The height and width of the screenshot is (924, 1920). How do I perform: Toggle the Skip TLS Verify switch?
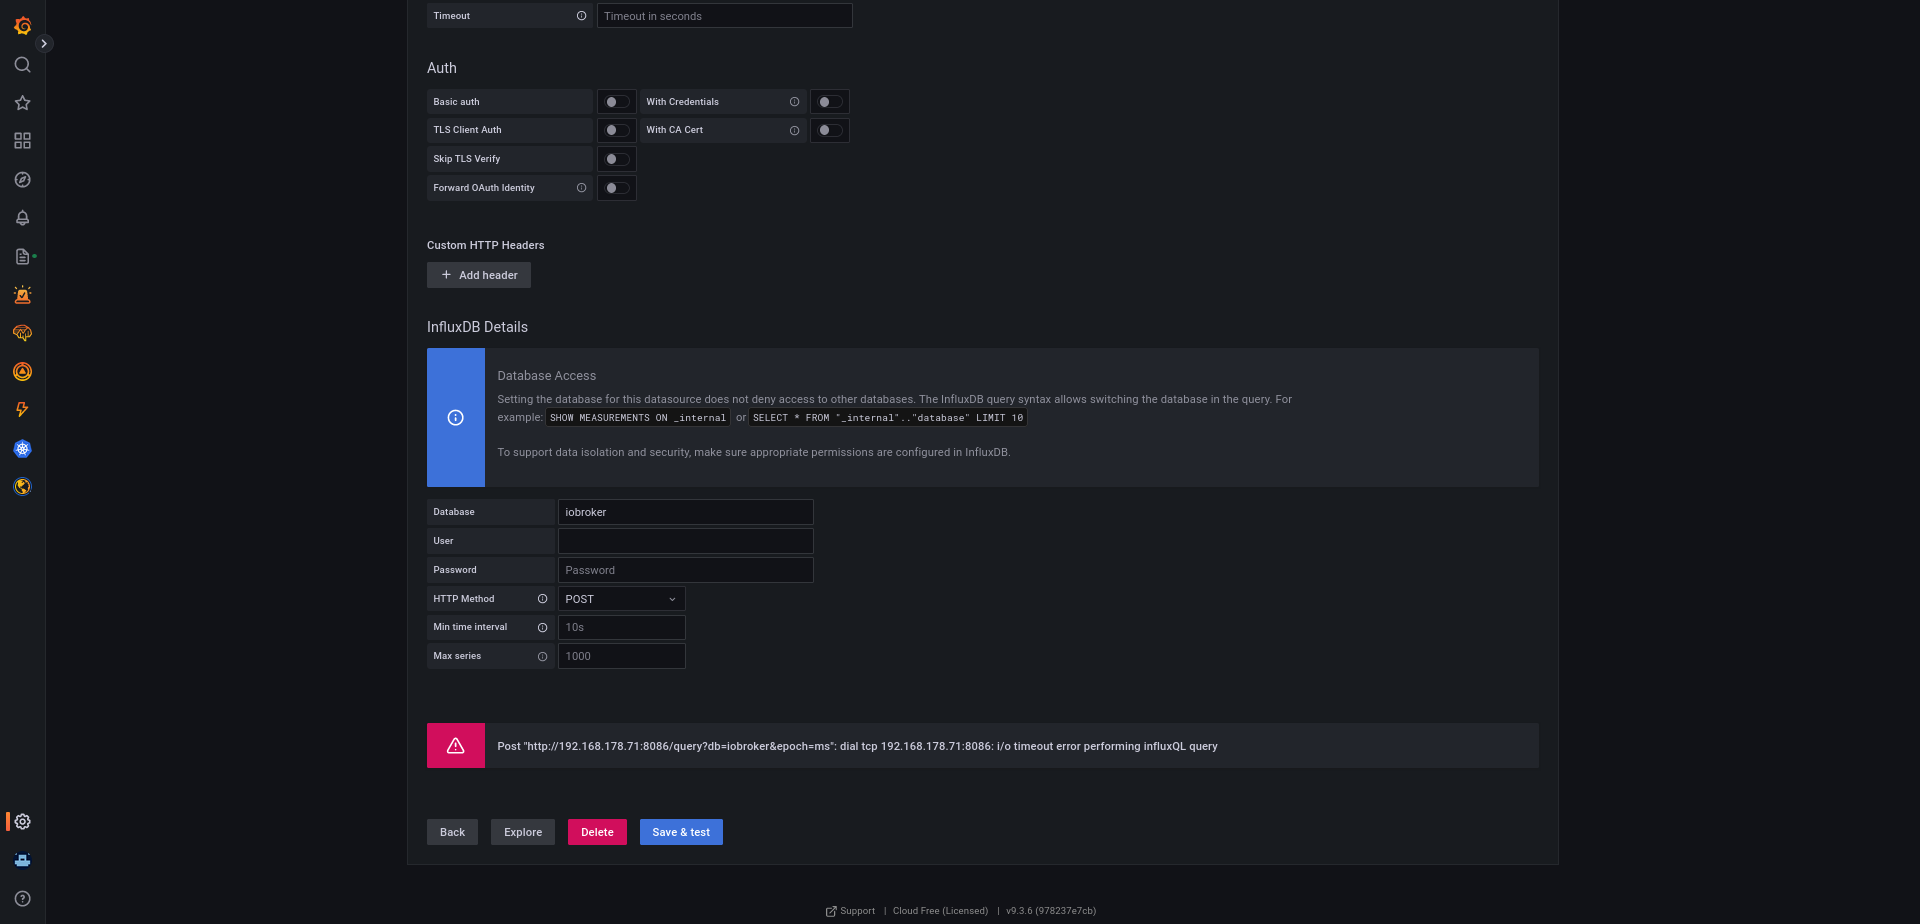[x=617, y=159]
